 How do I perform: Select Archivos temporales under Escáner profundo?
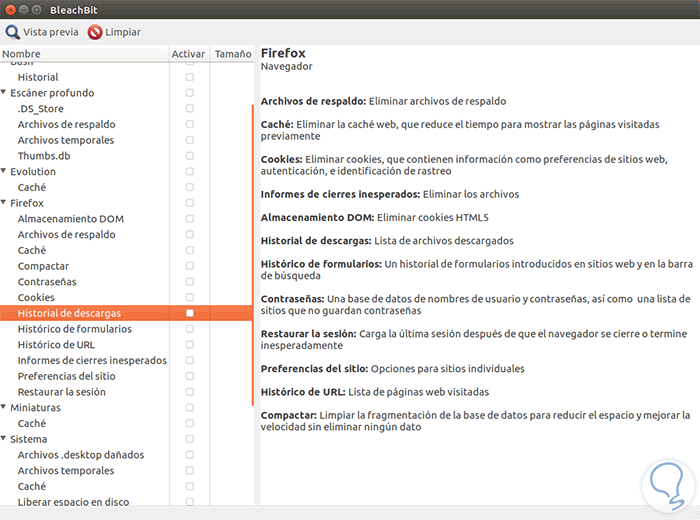(126, 140)
